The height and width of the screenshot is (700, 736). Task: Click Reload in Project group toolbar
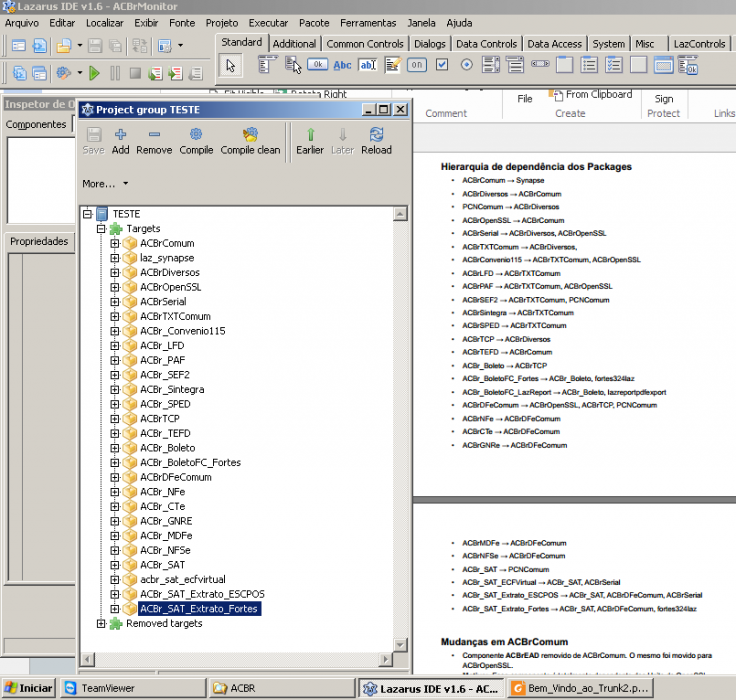pyautogui.click(x=376, y=141)
